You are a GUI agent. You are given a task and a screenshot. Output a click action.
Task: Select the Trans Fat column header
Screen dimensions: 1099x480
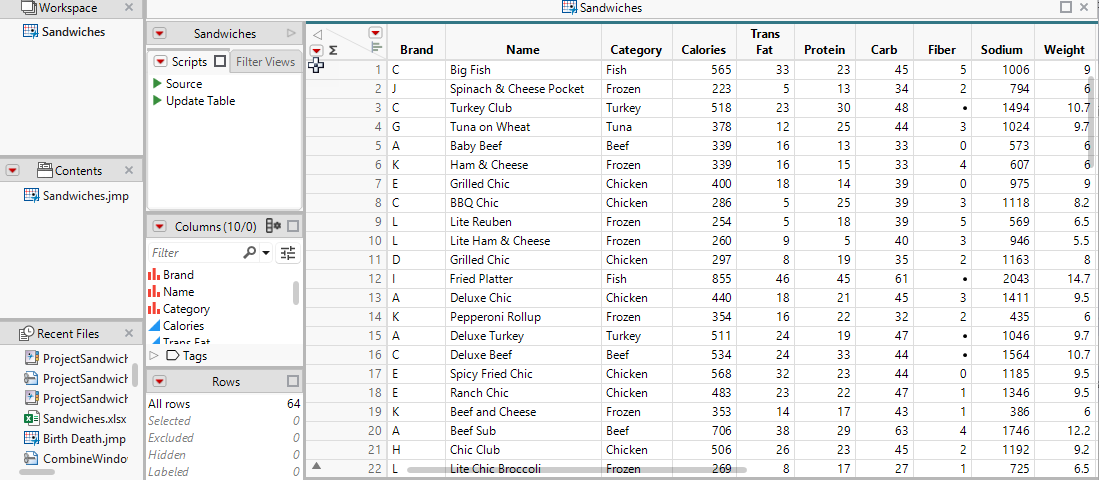point(765,42)
